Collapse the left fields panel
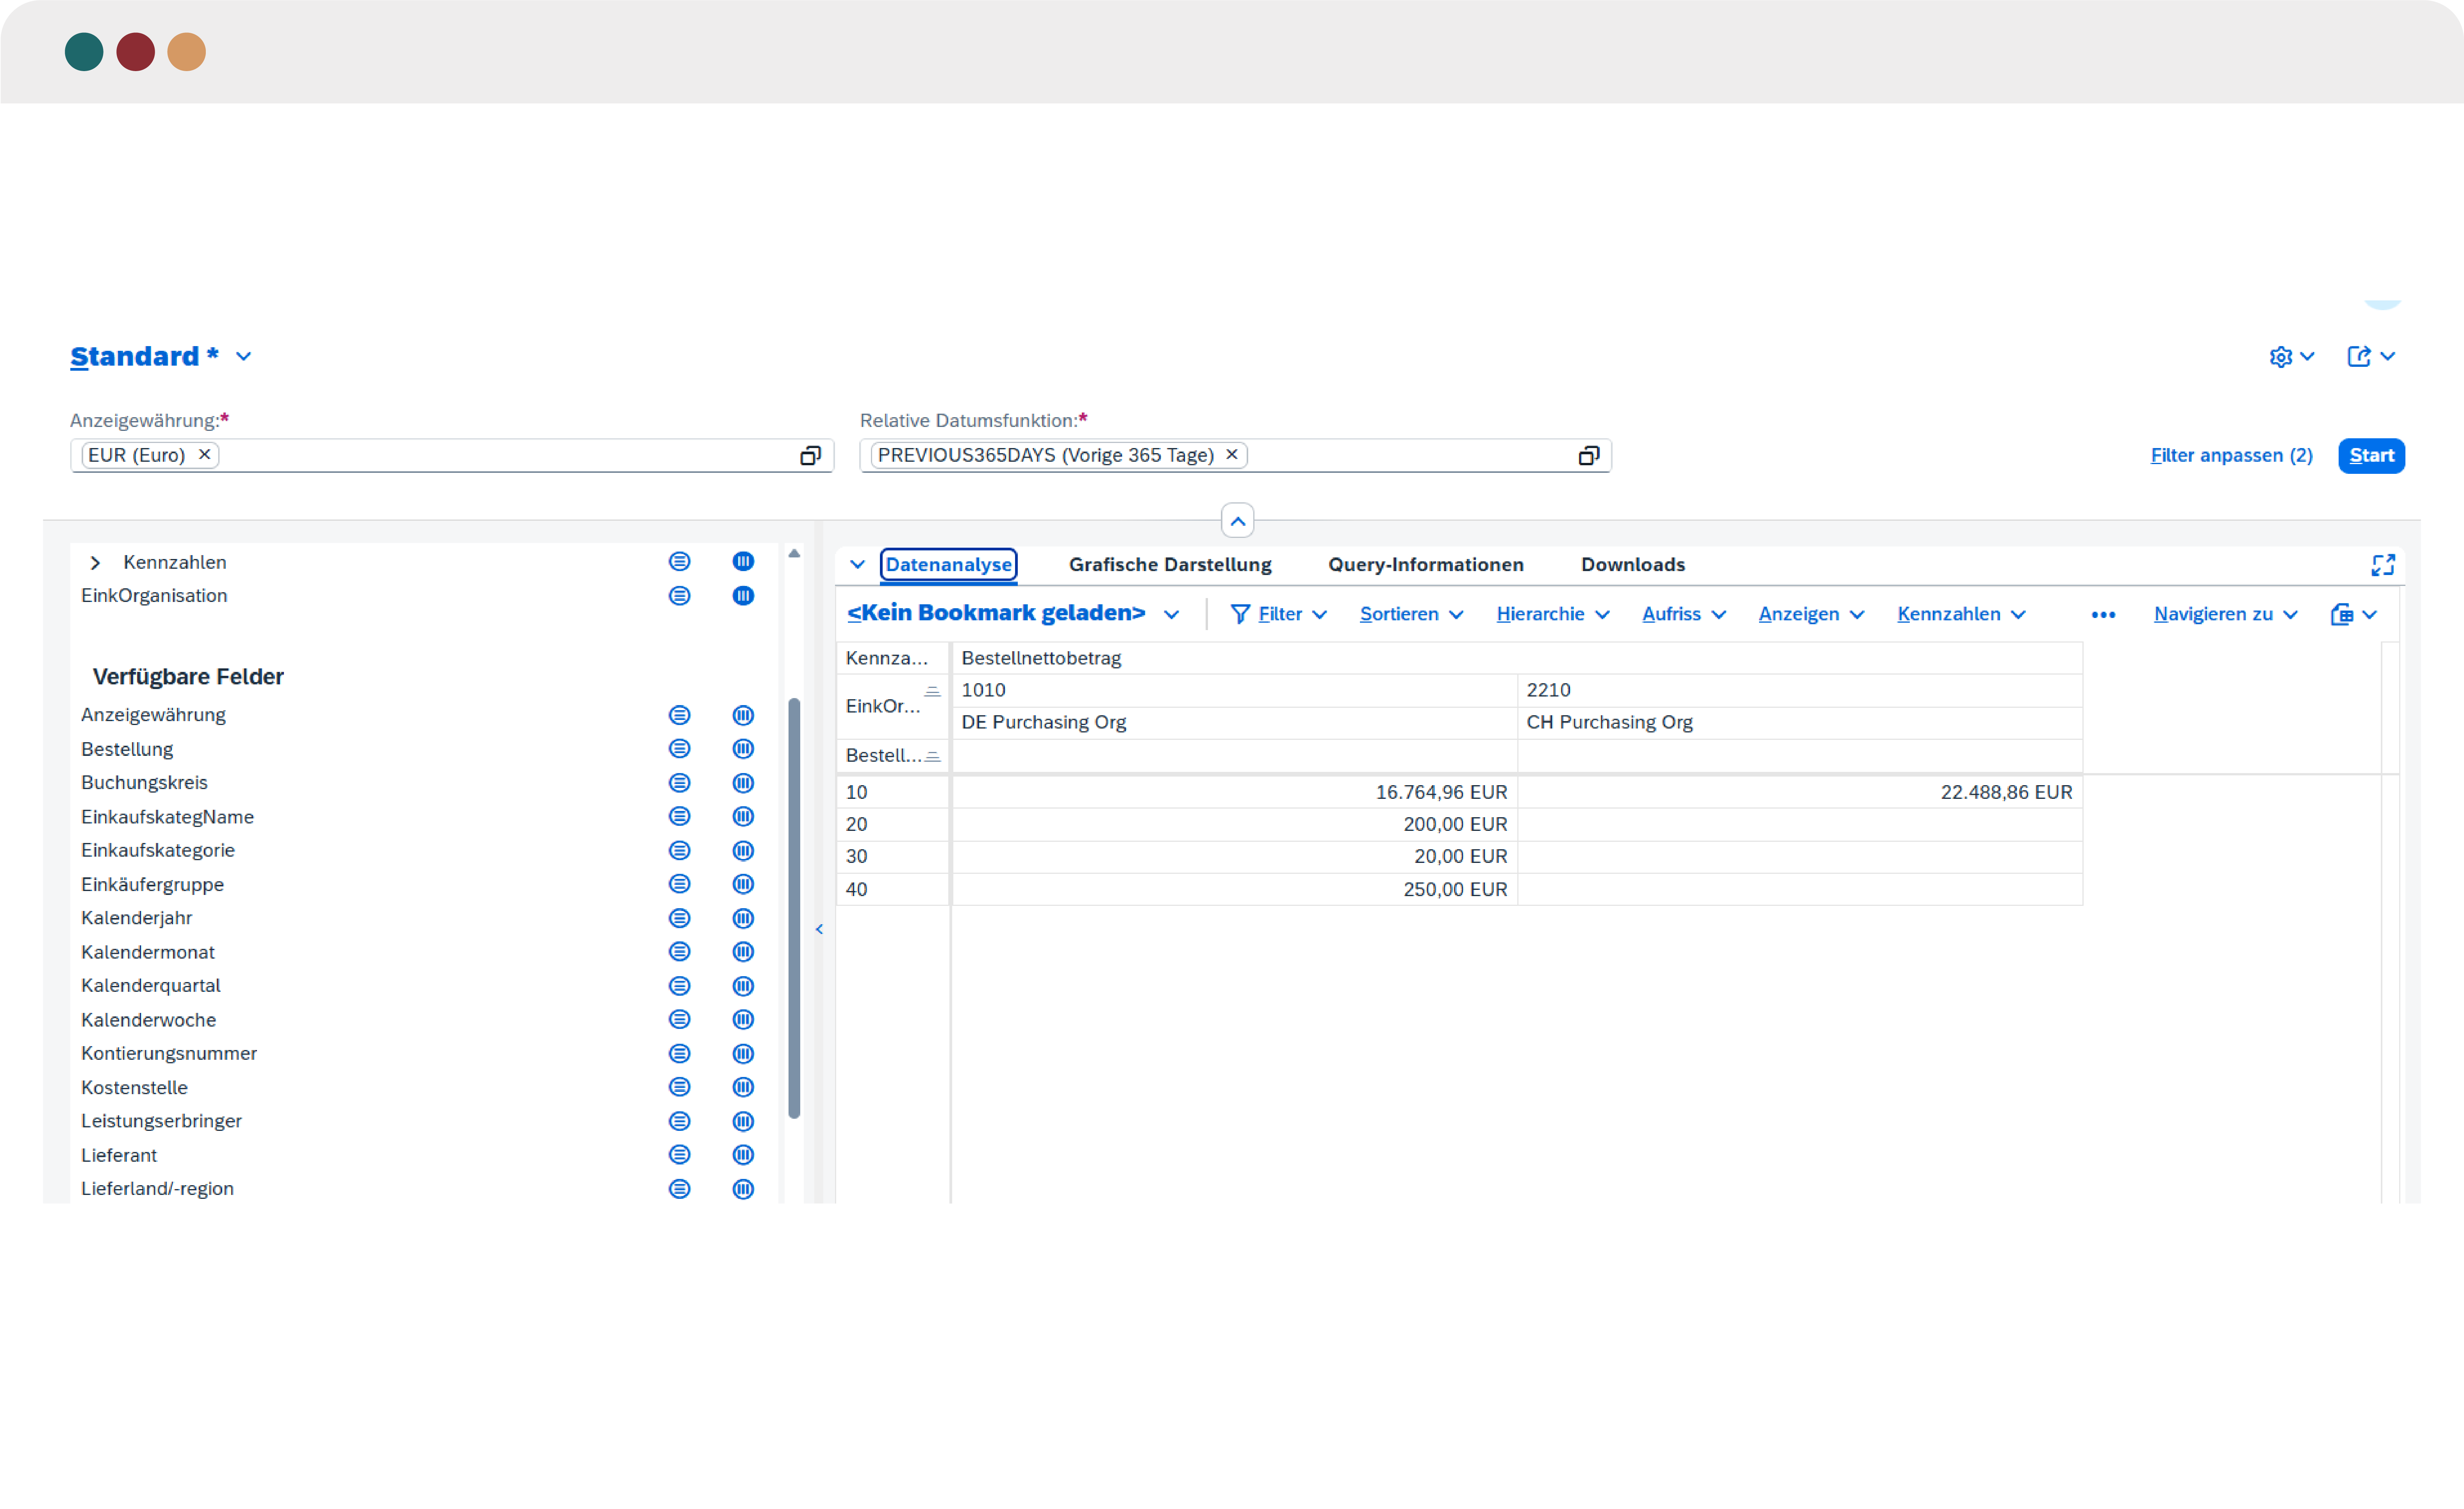The width and height of the screenshot is (2464, 1509). click(819, 929)
